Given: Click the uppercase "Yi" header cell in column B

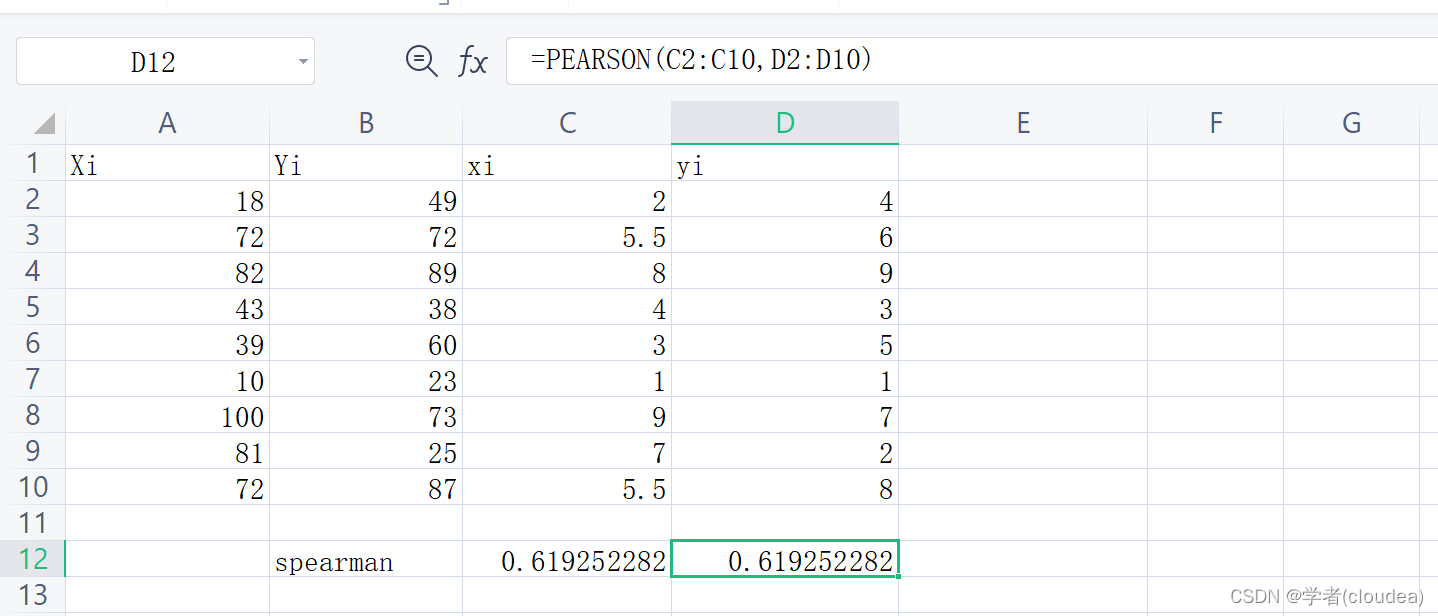Looking at the screenshot, I should click(x=366, y=163).
